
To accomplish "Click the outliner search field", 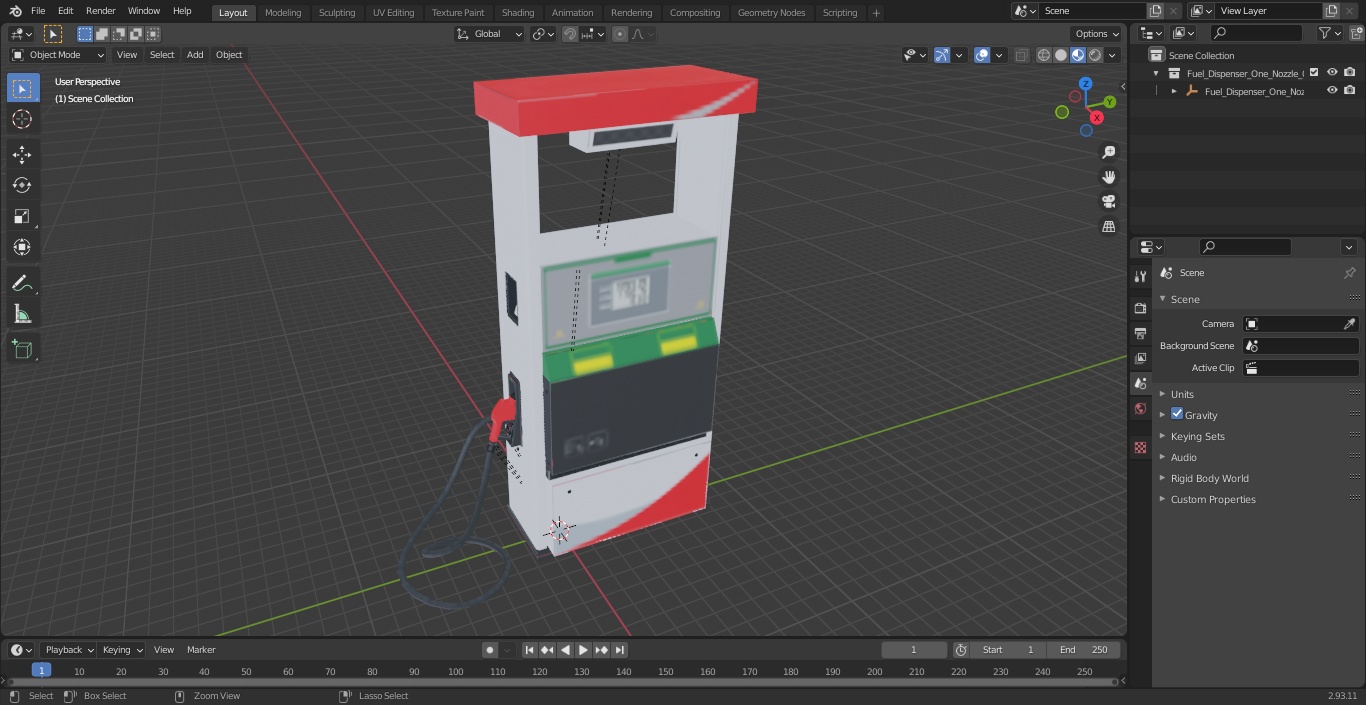I will [1255, 33].
